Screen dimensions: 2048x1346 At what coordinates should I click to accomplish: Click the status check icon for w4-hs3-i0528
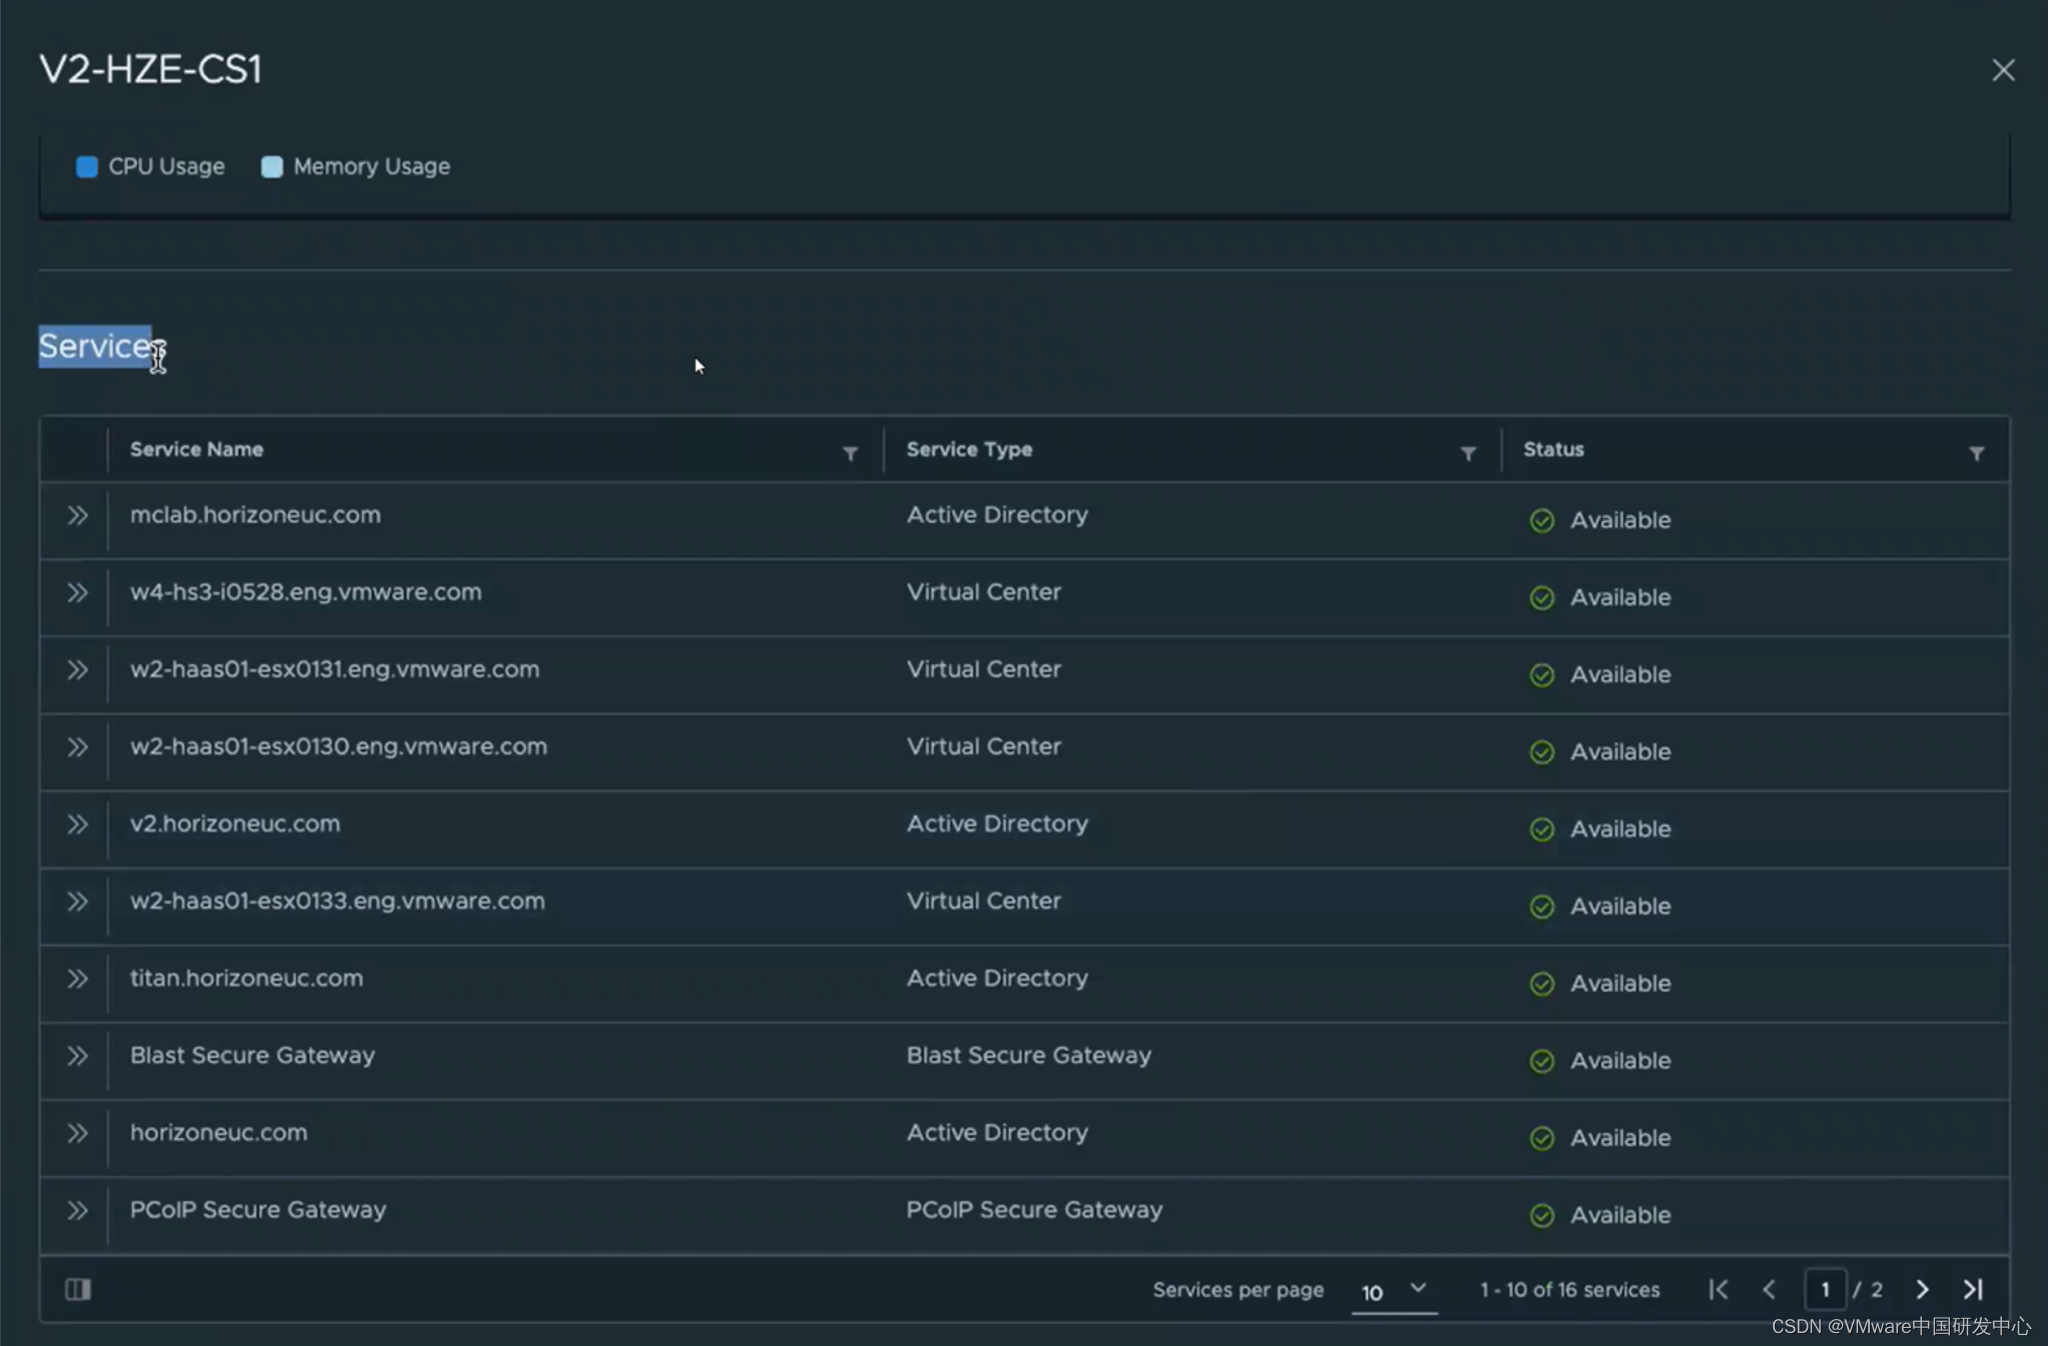(1542, 598)
